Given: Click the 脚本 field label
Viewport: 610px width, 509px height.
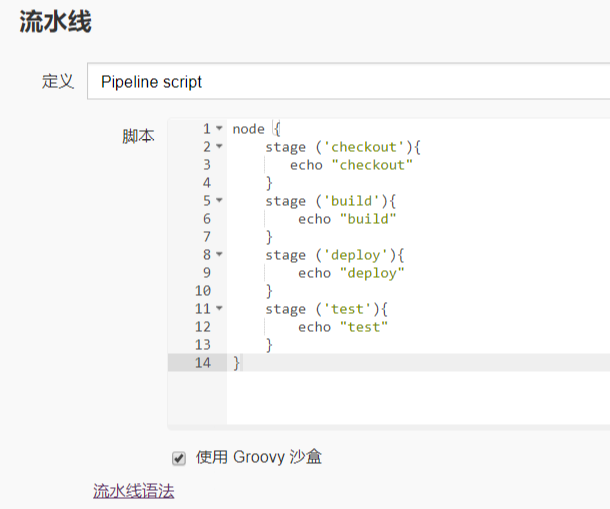Looking at the screenshot, I should coord(138,137).
